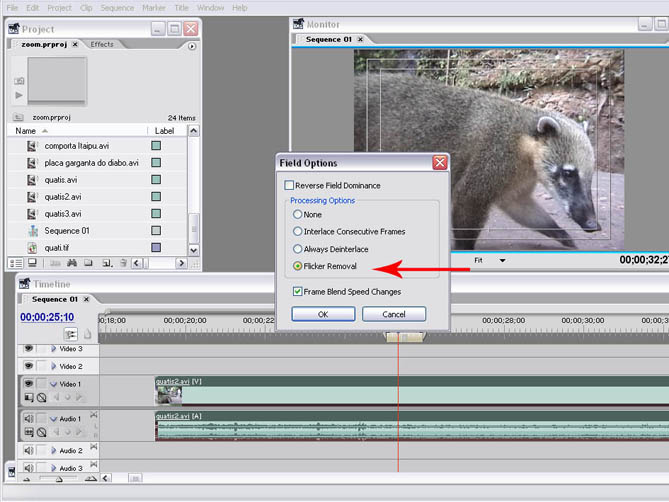669x502 pixels.
Task: Uncheck Frame Blend Speed Changes
Action: pos(298,291)
